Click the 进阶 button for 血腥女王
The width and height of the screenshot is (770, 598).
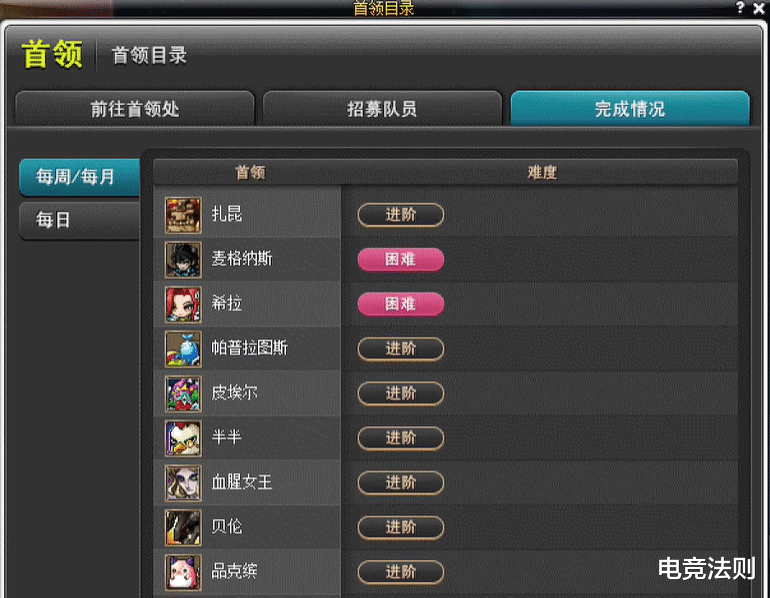401,483
